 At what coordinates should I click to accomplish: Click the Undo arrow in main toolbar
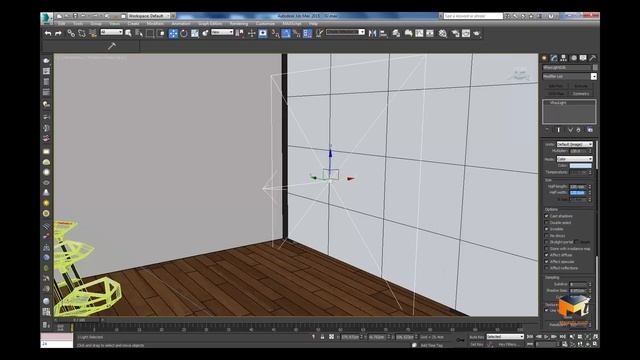point(48,33)
